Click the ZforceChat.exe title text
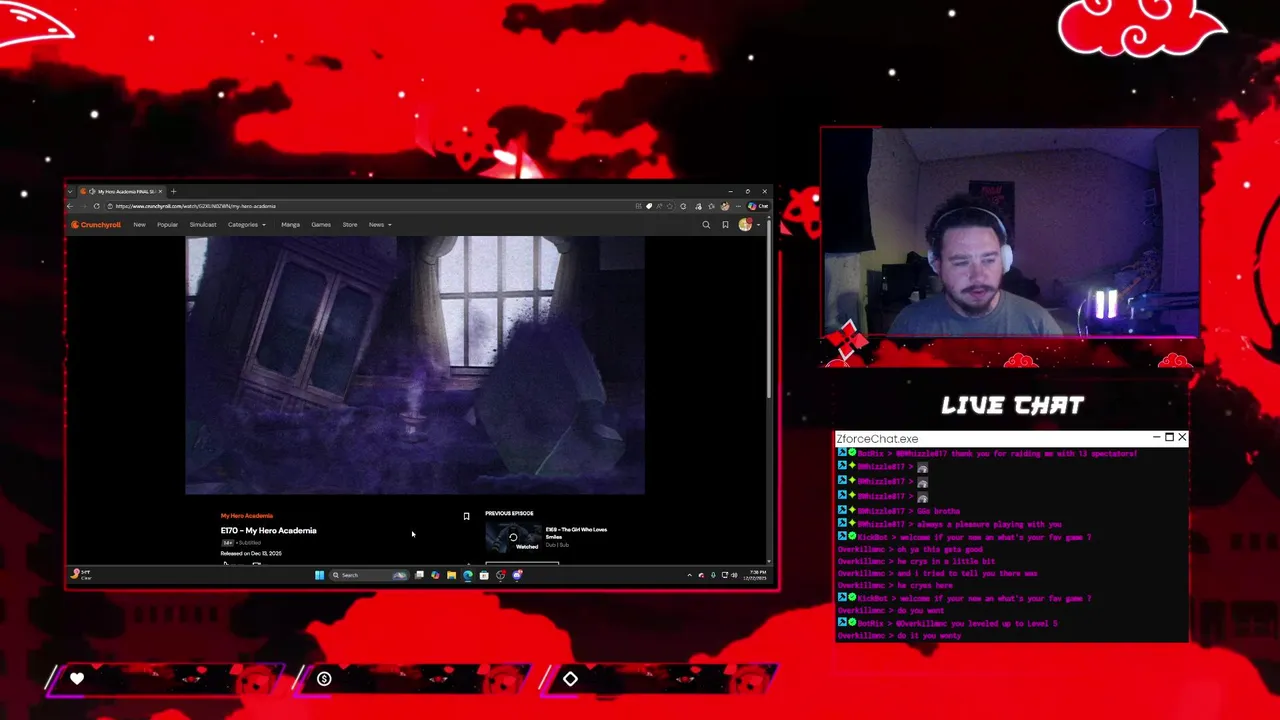This screenshot has height=720, width=1280. pyautogui.click(x=877, y=439)
